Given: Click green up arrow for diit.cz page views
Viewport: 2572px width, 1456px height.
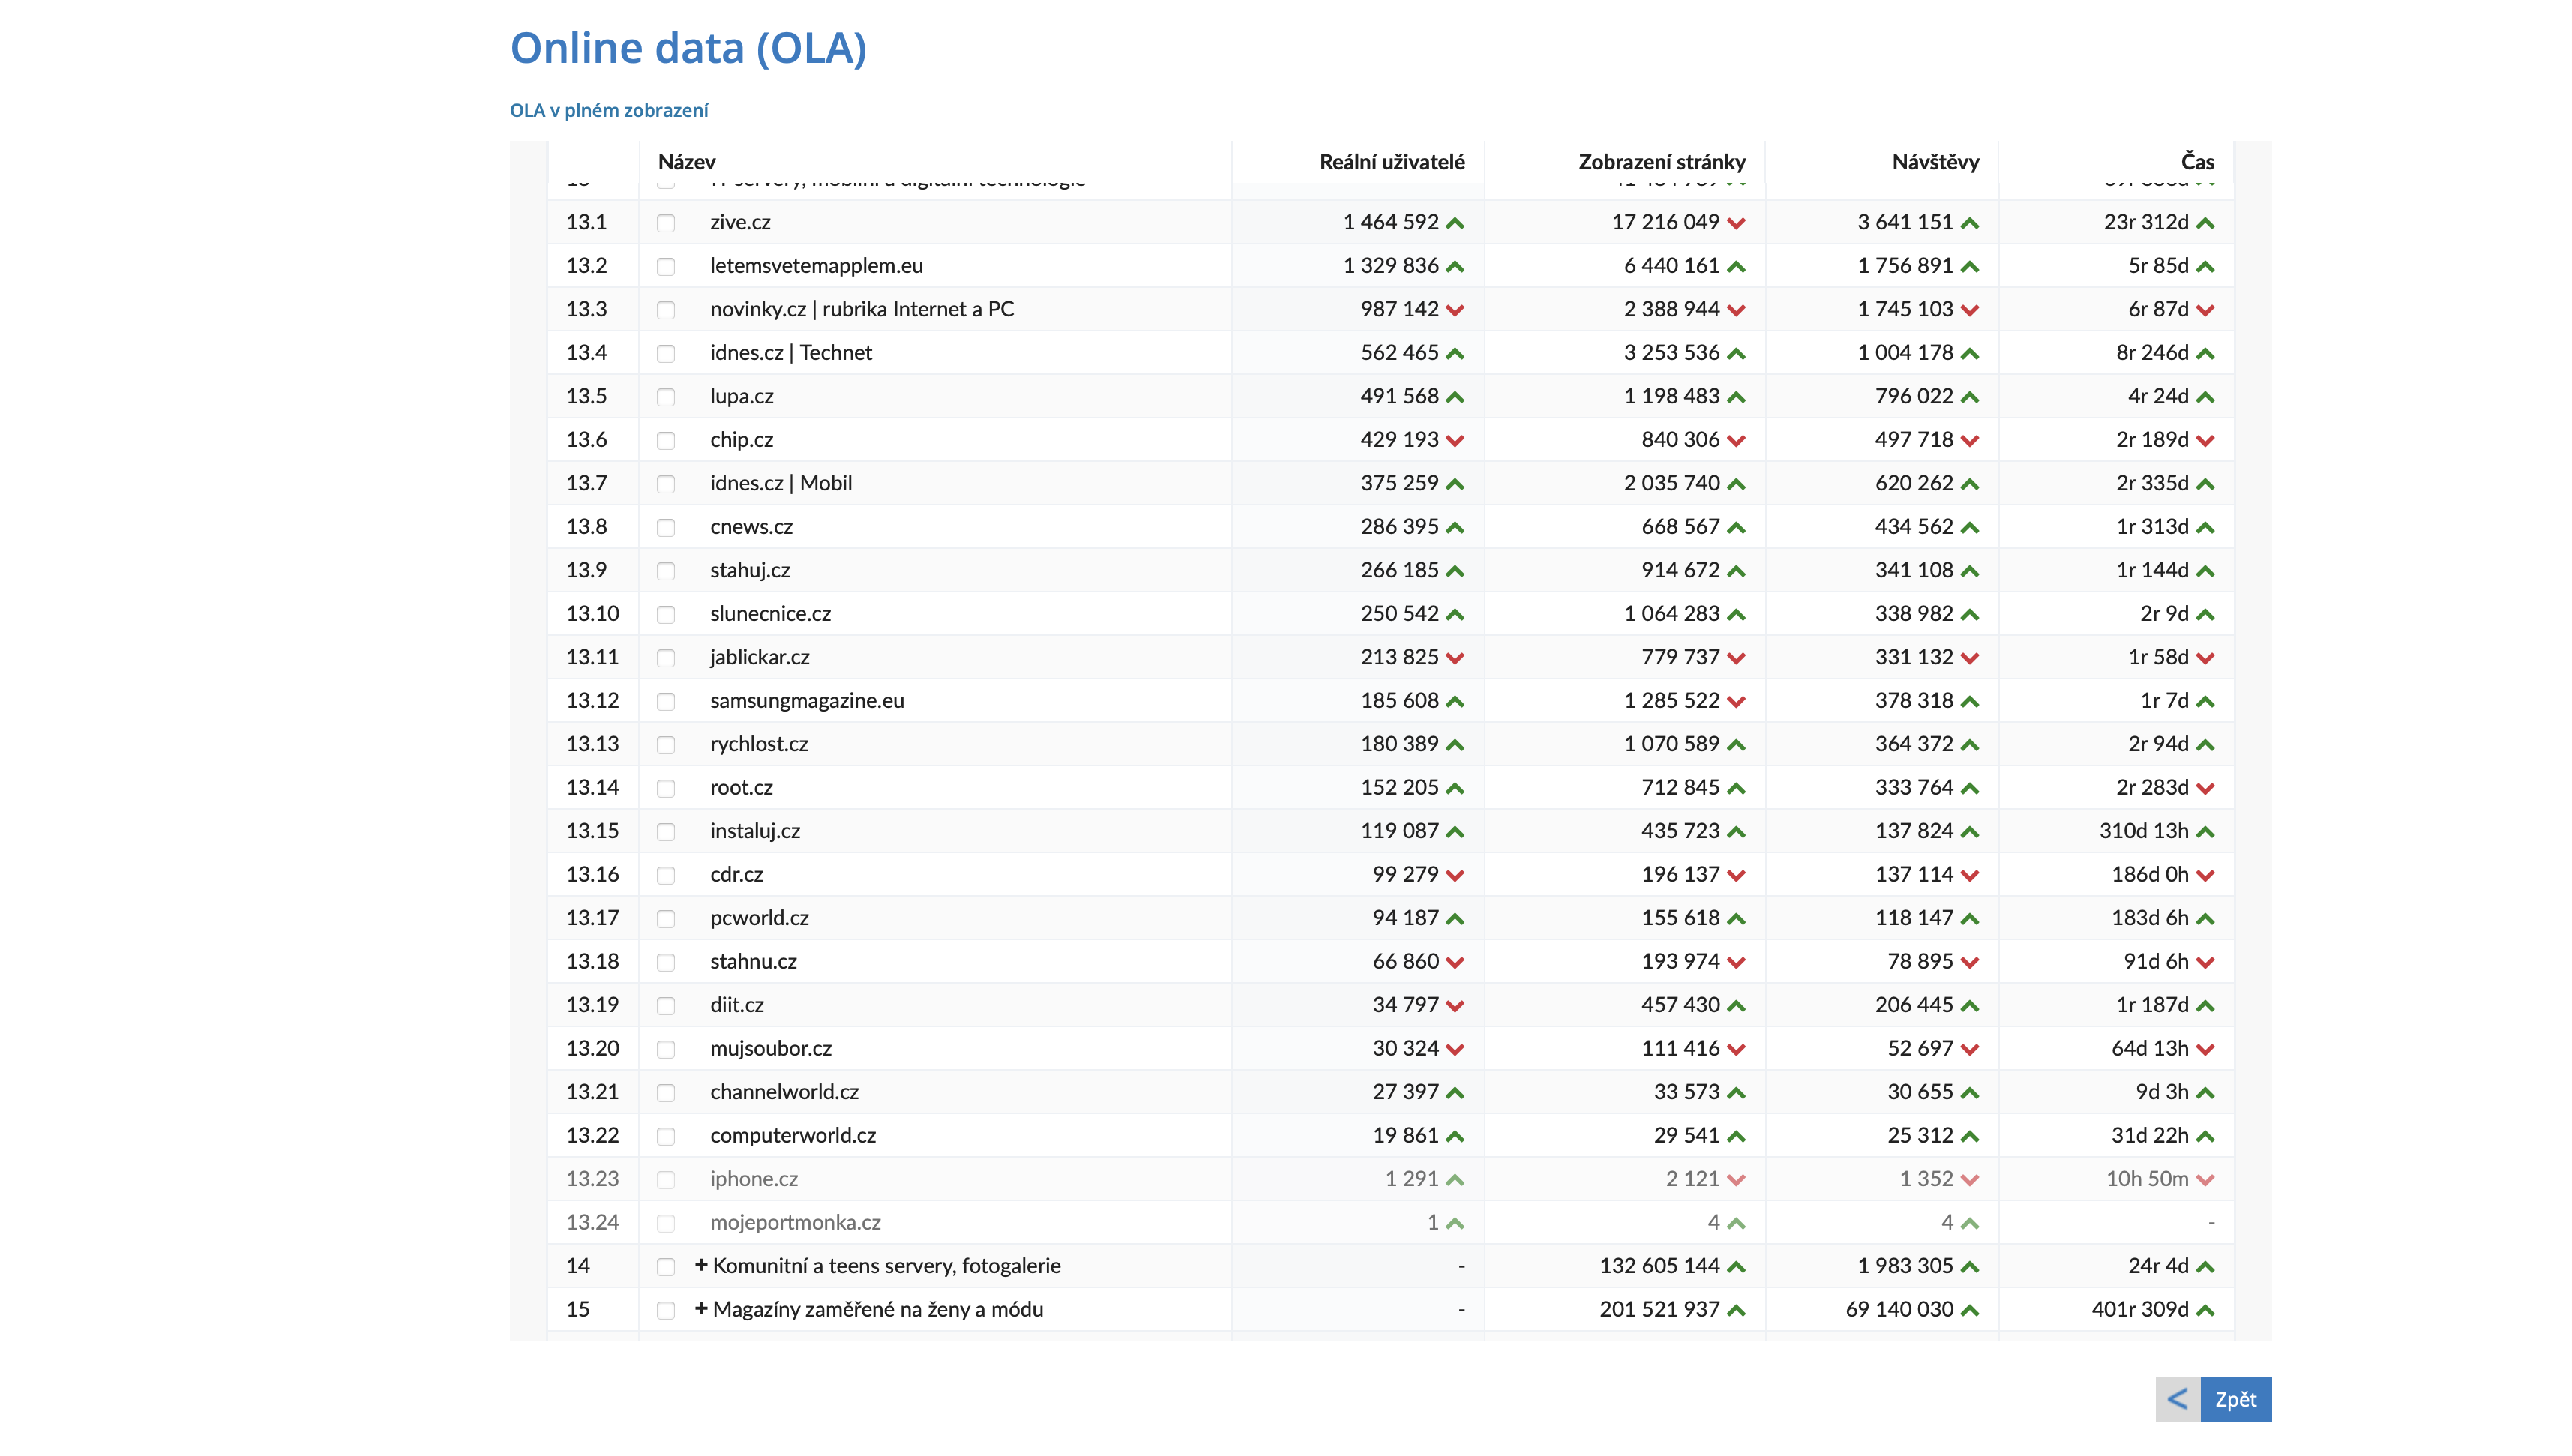Looking at the screenshot, I should click(x=1736, y=1006).
